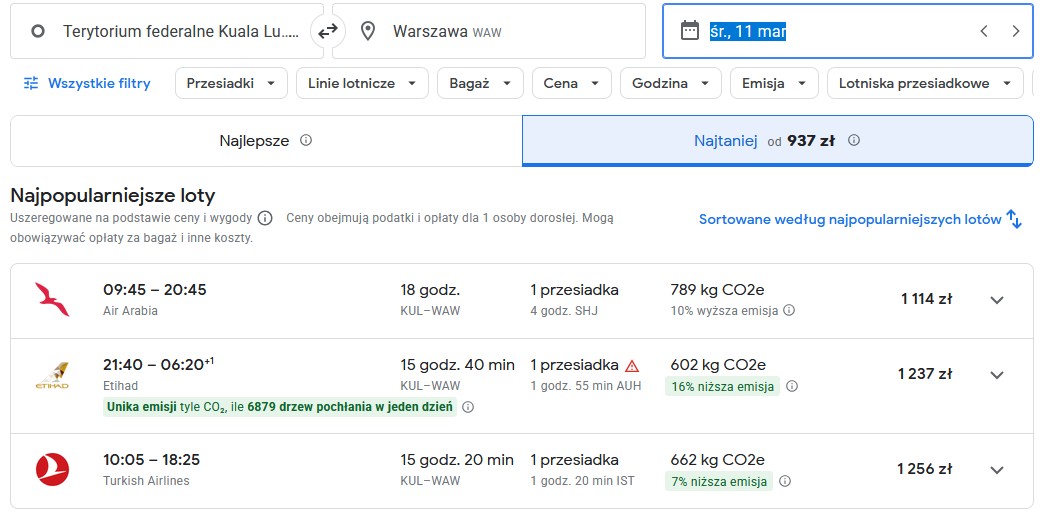The height and width of the screenshot is (527, 1042).
Task: Click the Turkish Airlines logo
Action: point(52,469)
